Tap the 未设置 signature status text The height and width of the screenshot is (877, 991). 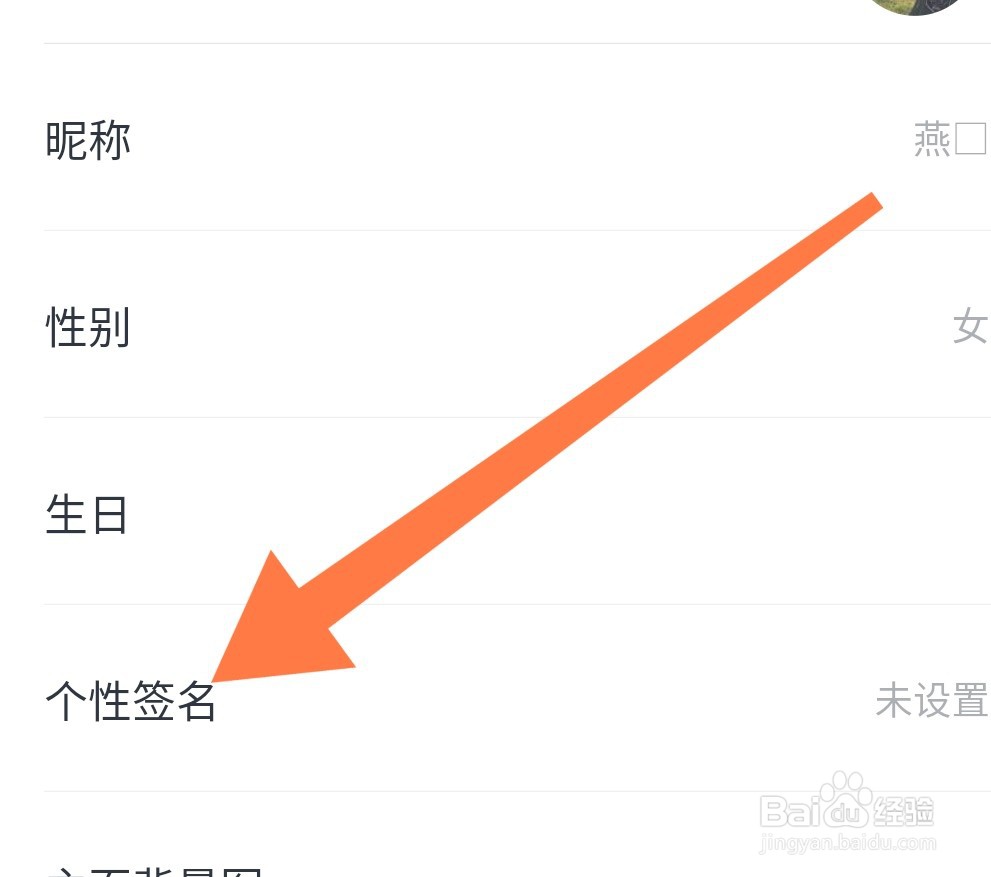[932, 700]
